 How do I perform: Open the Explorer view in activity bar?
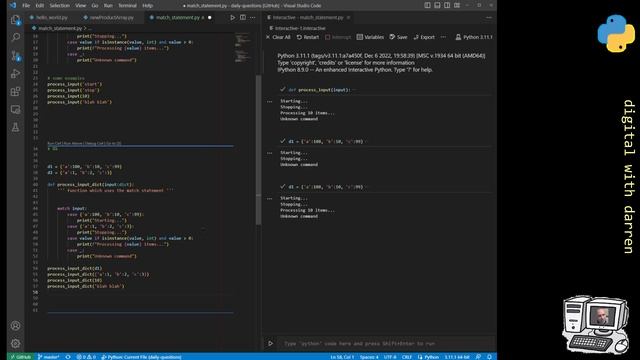click(16, 20)
